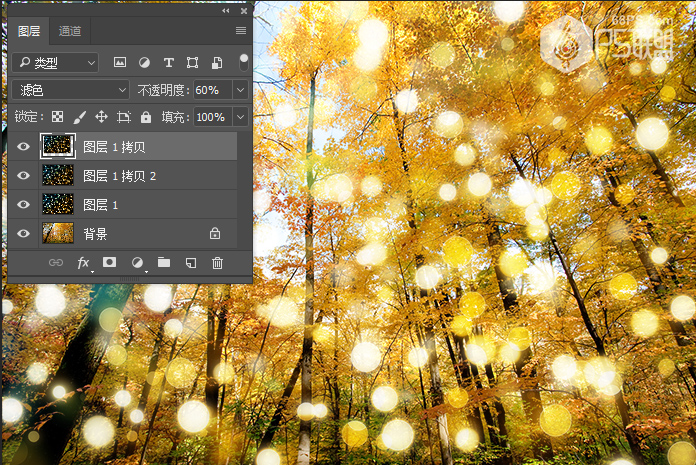696x465 pixels.
Task: Unlock the 背景 layer padlock
Action: 215,233
